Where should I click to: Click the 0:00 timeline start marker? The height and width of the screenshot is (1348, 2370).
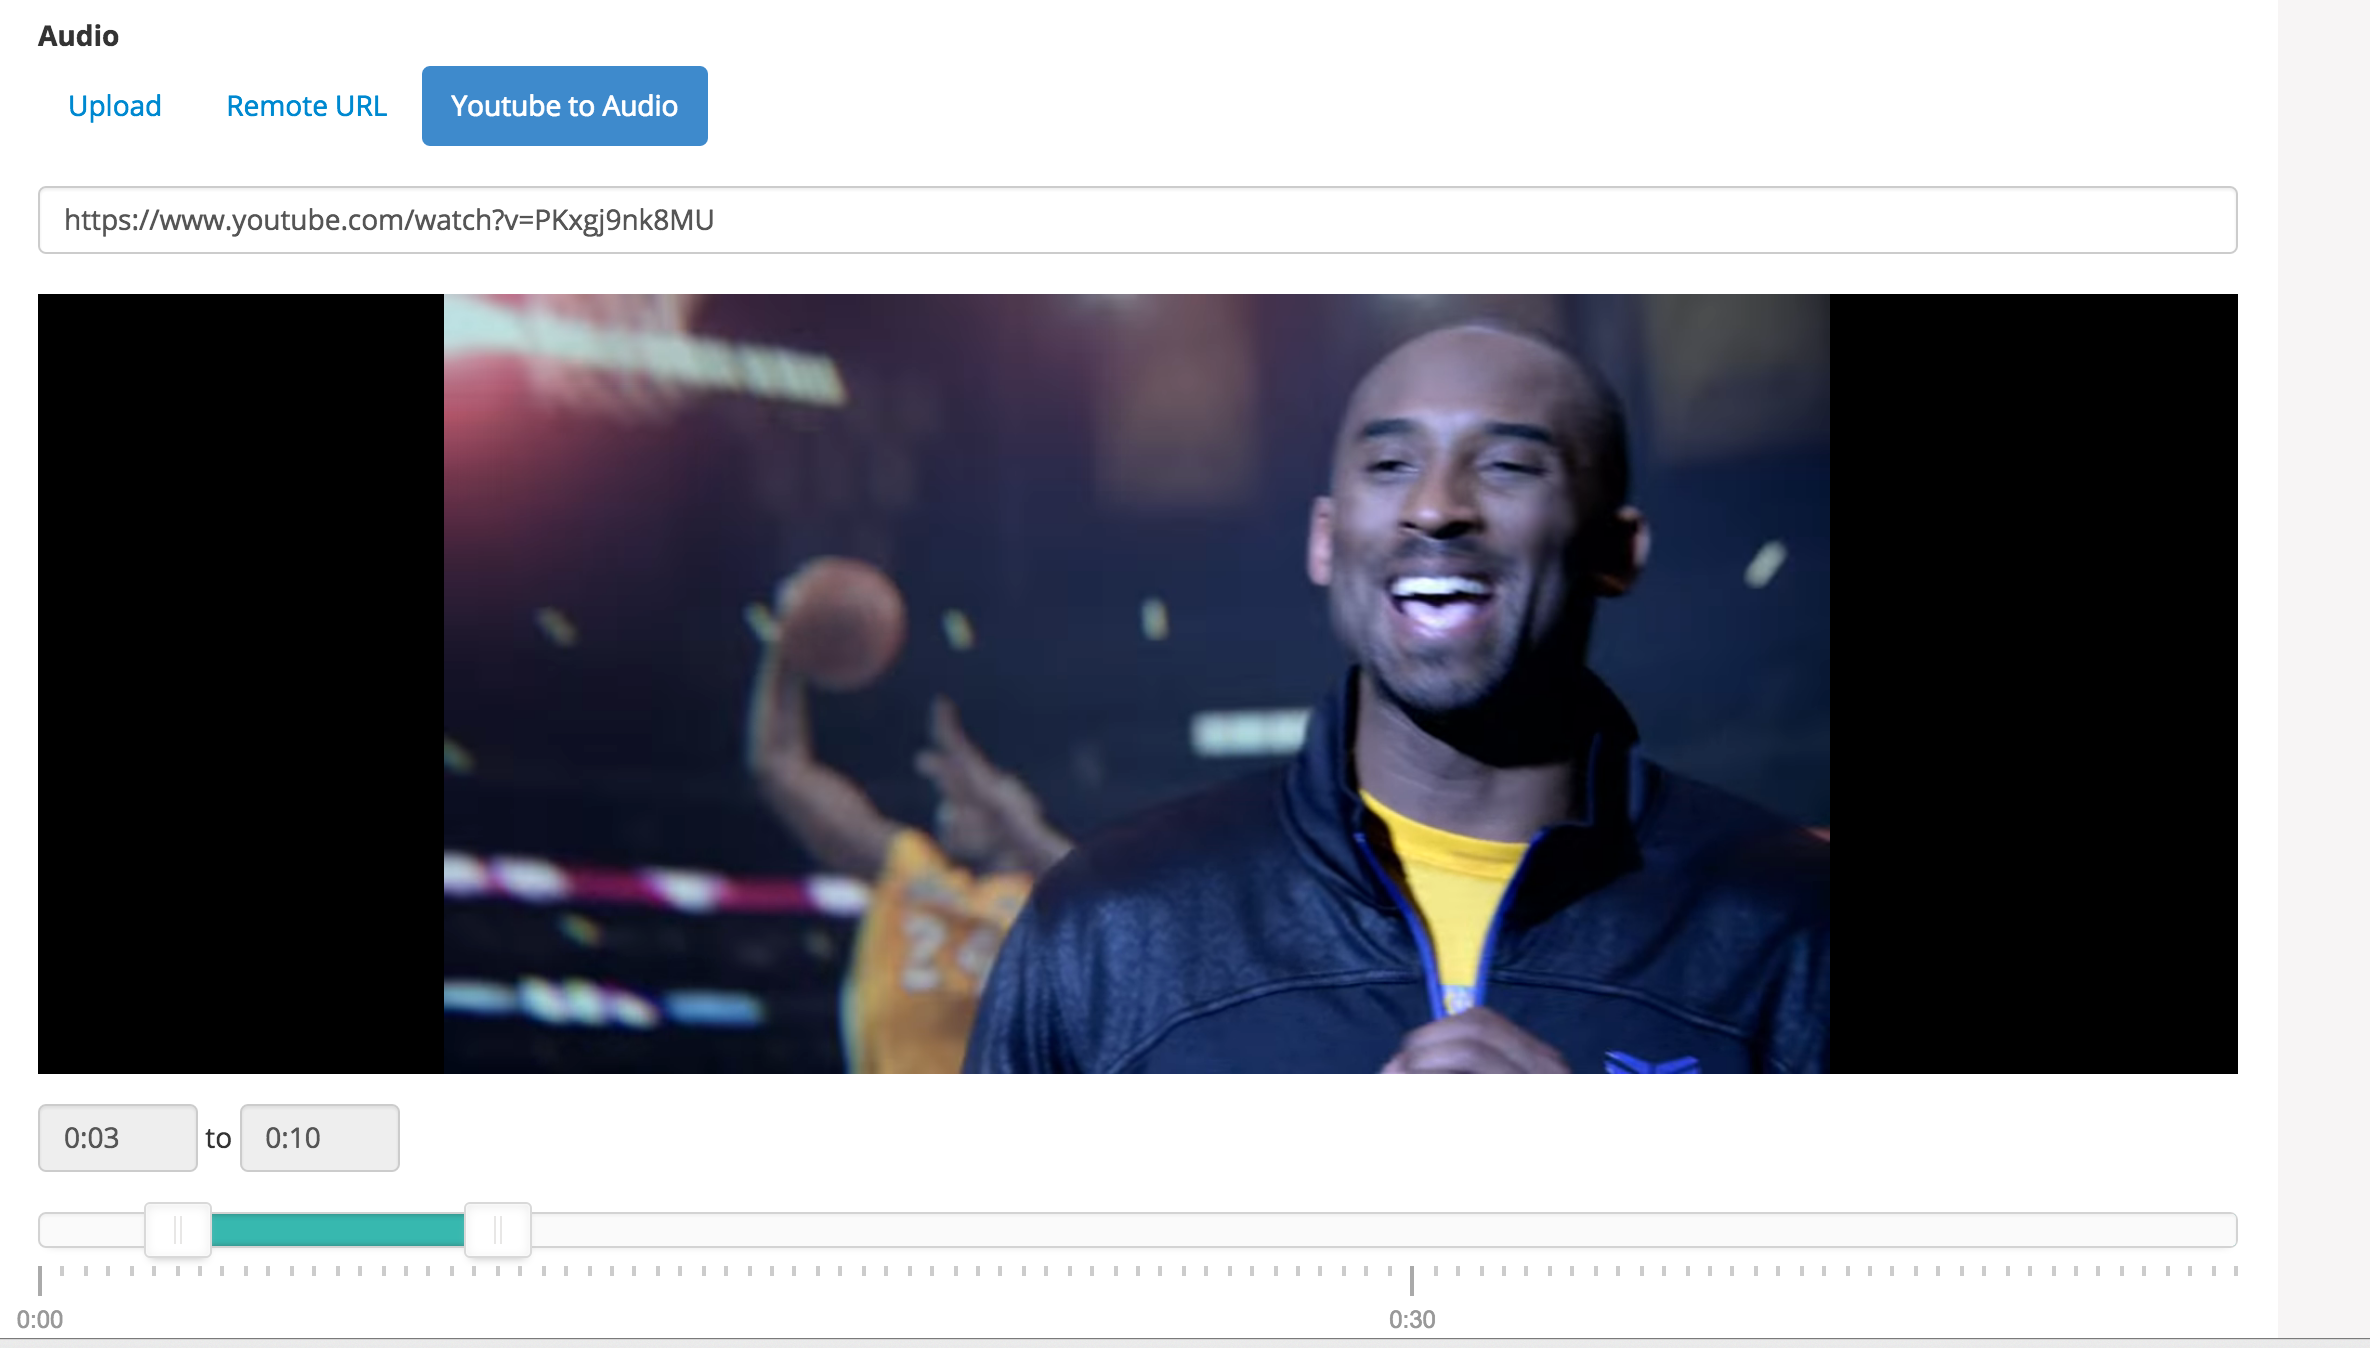pos(40,1282)
